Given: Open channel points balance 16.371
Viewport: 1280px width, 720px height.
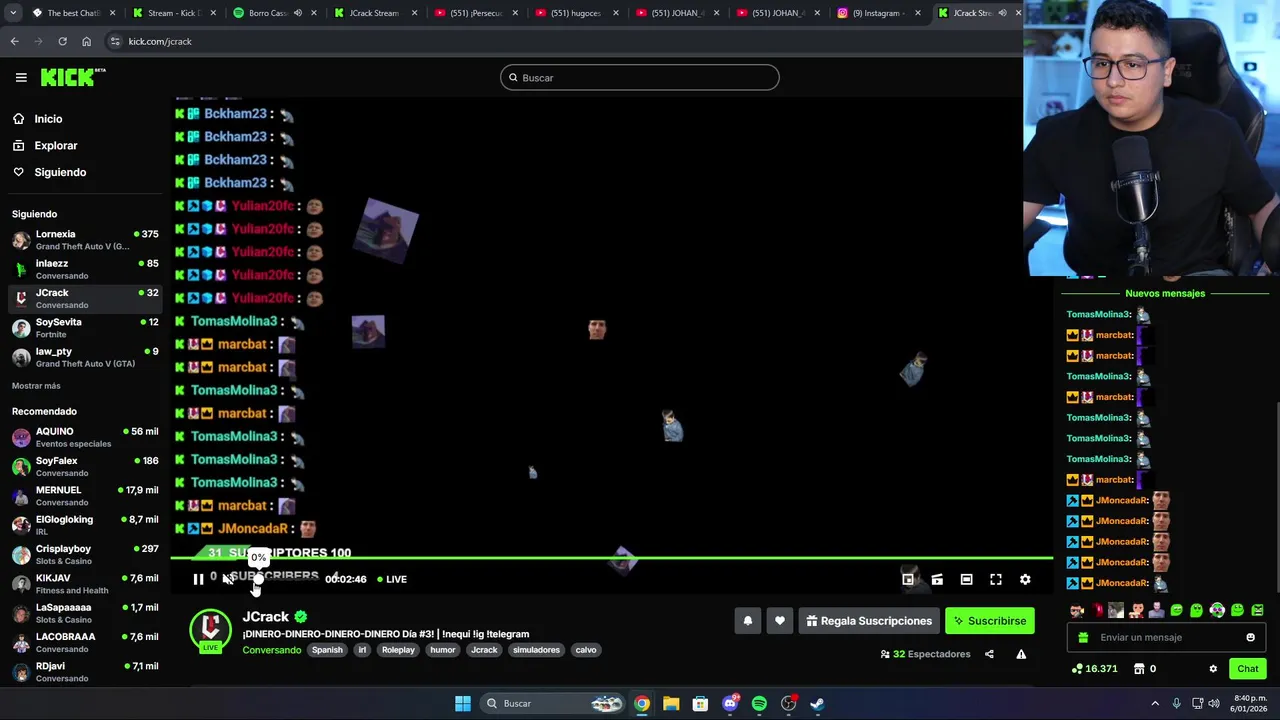Looking at the screenshot, I should pyautogui.click(x=1094, y=669).
